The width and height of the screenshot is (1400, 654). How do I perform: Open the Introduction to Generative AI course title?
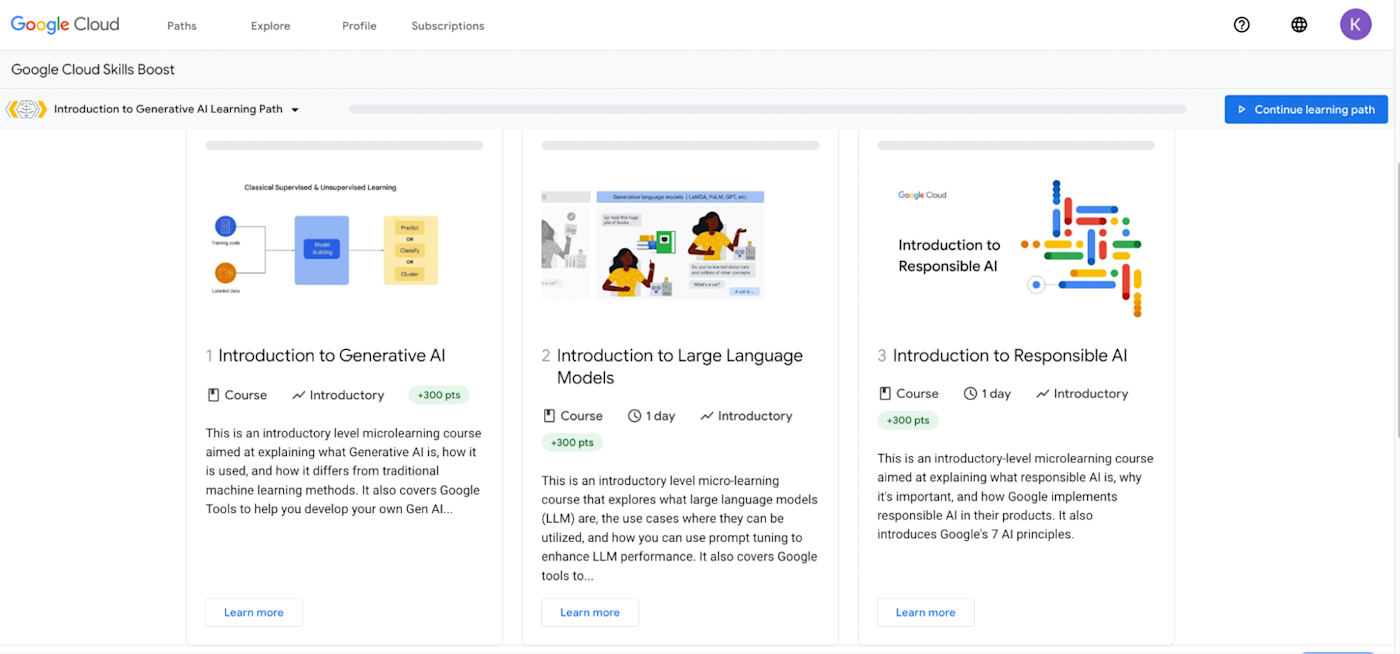pos(332,356)
